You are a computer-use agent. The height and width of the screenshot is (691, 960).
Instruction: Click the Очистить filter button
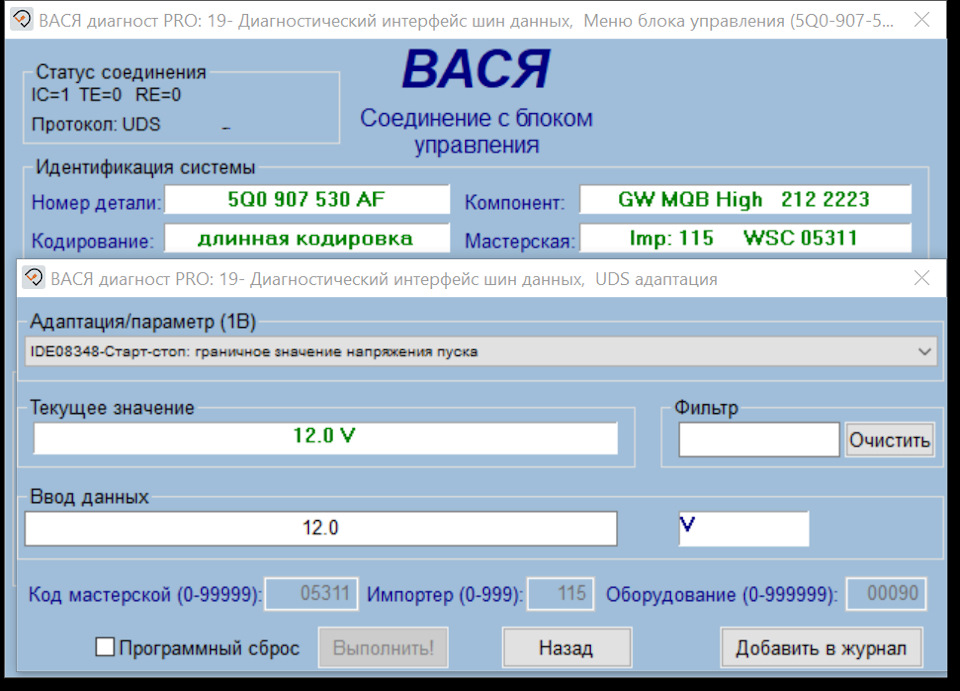click(890, 440)
